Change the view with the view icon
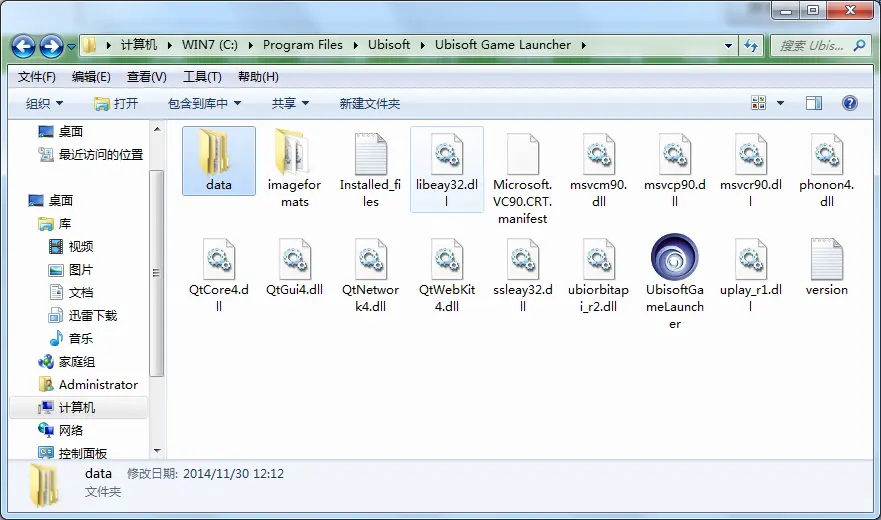The image size is (881, 520). click(x=759, y=103)
